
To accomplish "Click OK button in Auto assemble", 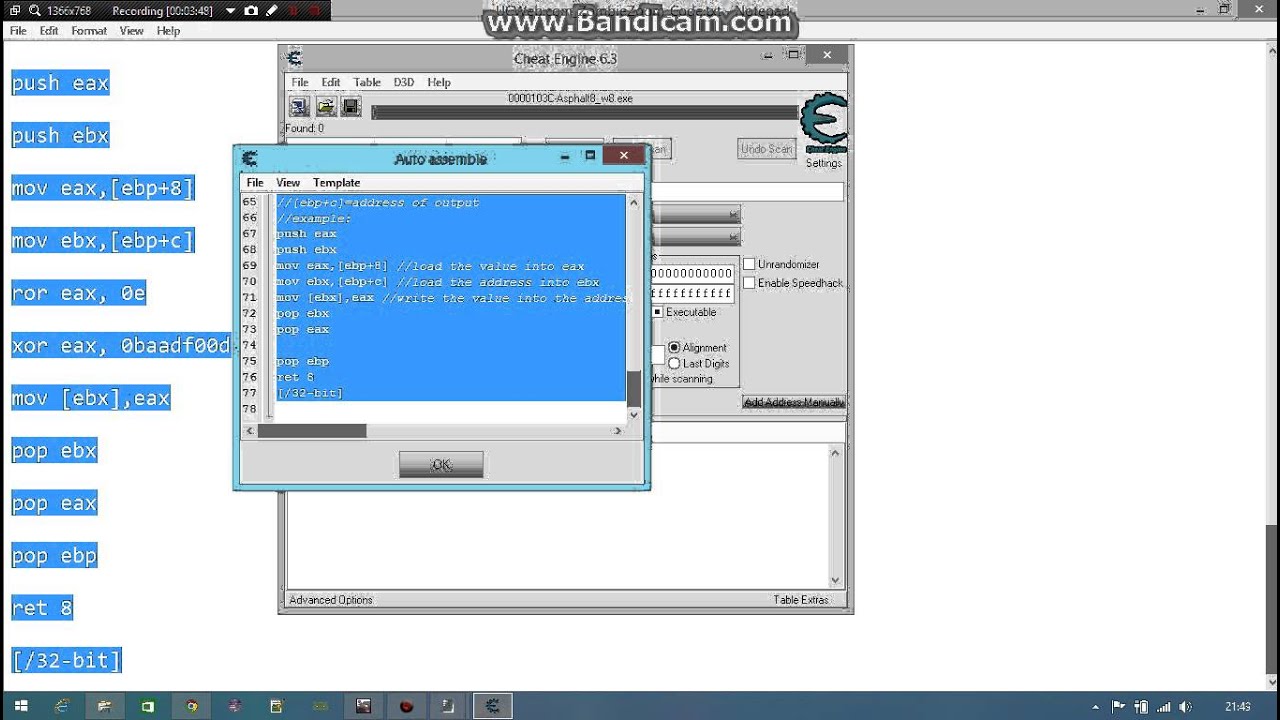I will [441, 464].
